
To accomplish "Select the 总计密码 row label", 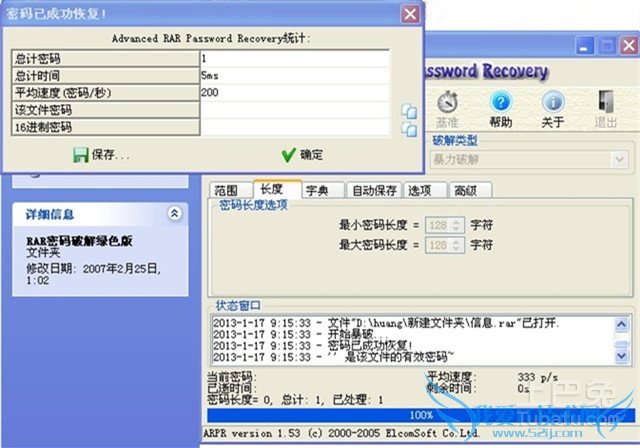I will pos(106,59).
